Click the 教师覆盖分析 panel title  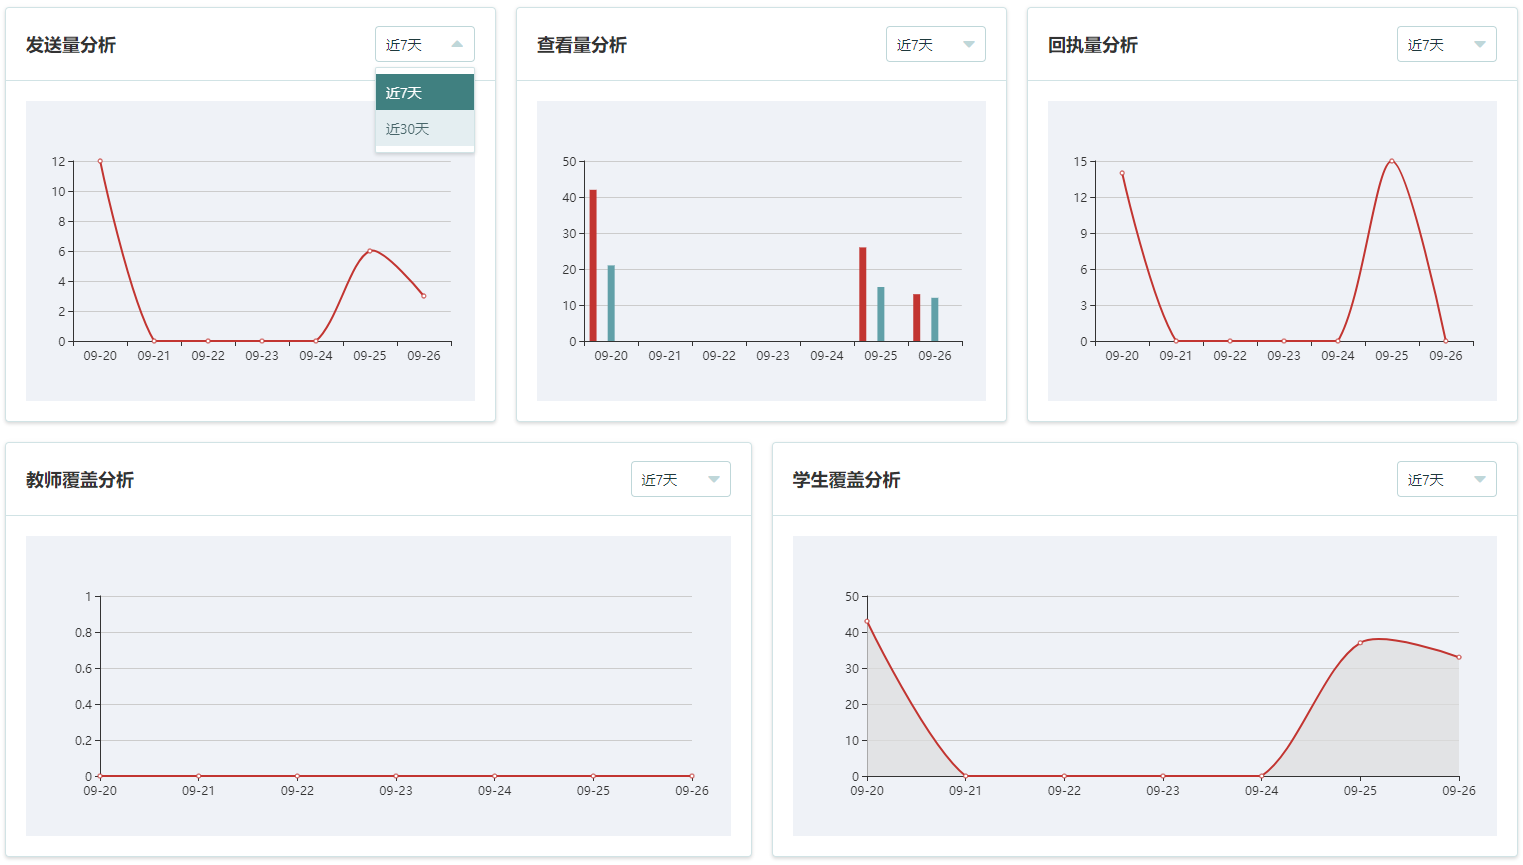coord(80,480)
